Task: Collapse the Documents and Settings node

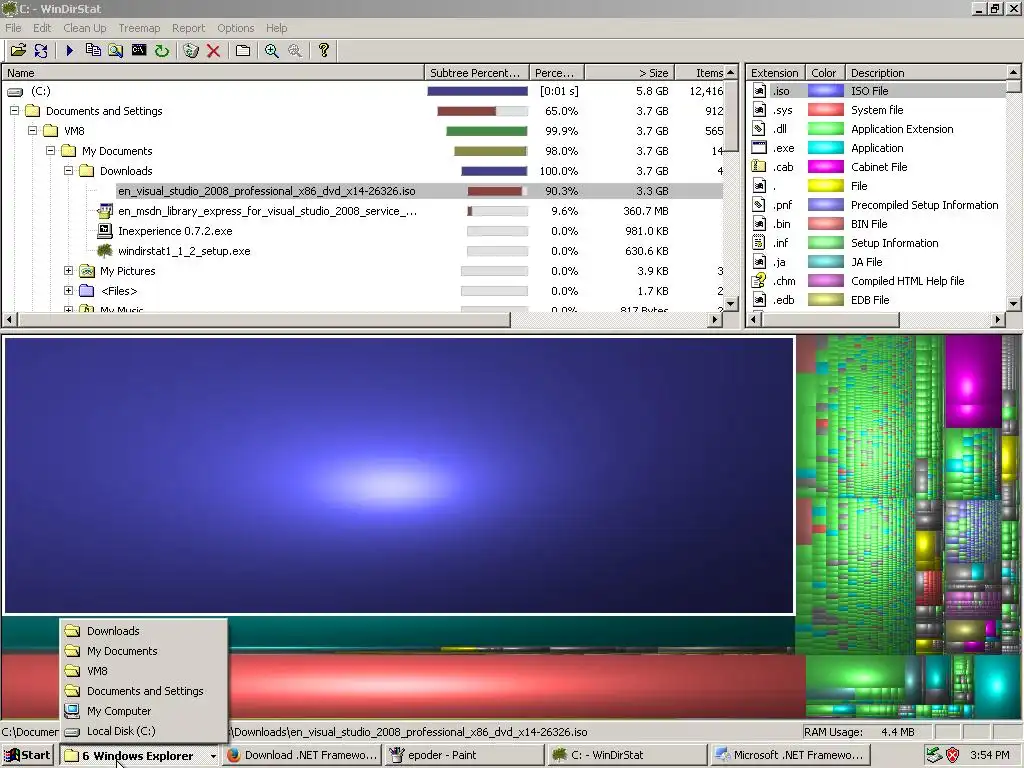Action: (14, 111)
